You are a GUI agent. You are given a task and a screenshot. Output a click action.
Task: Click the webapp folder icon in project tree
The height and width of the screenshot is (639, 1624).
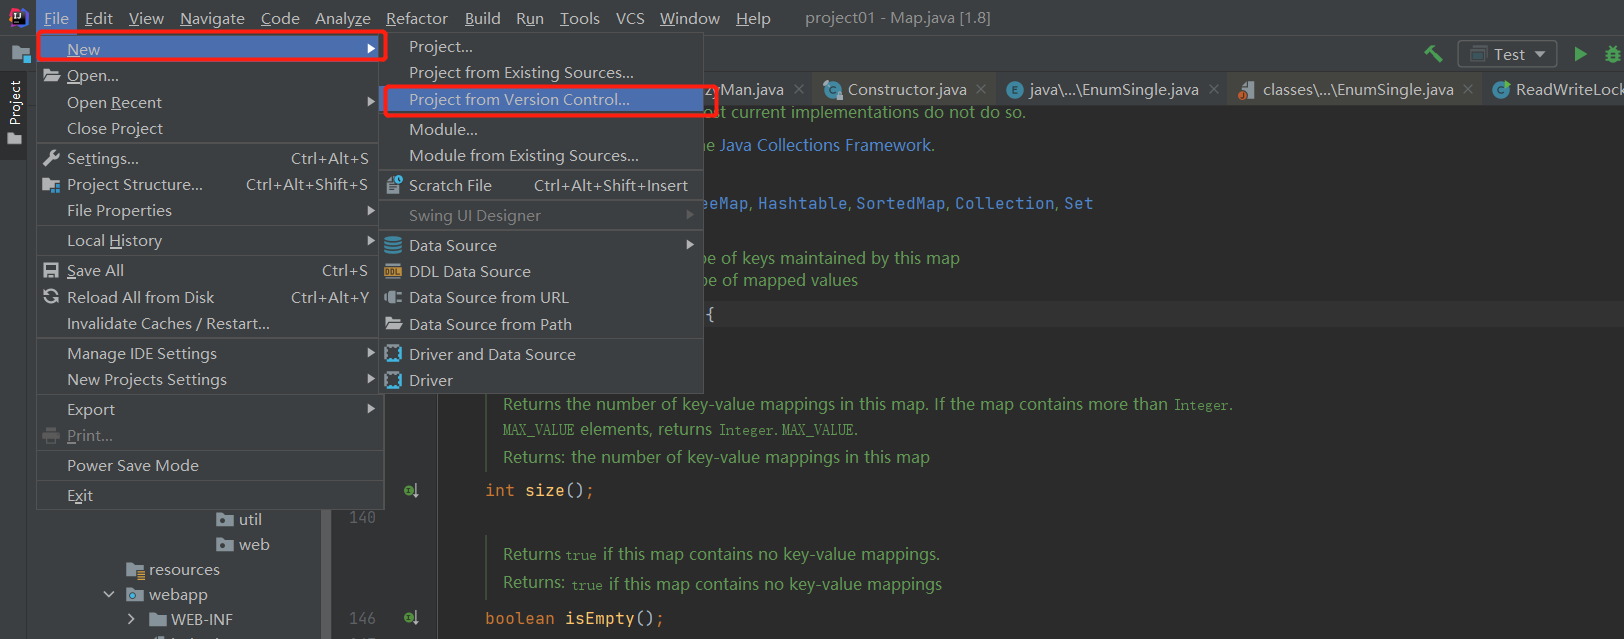(x=135, y=594)
